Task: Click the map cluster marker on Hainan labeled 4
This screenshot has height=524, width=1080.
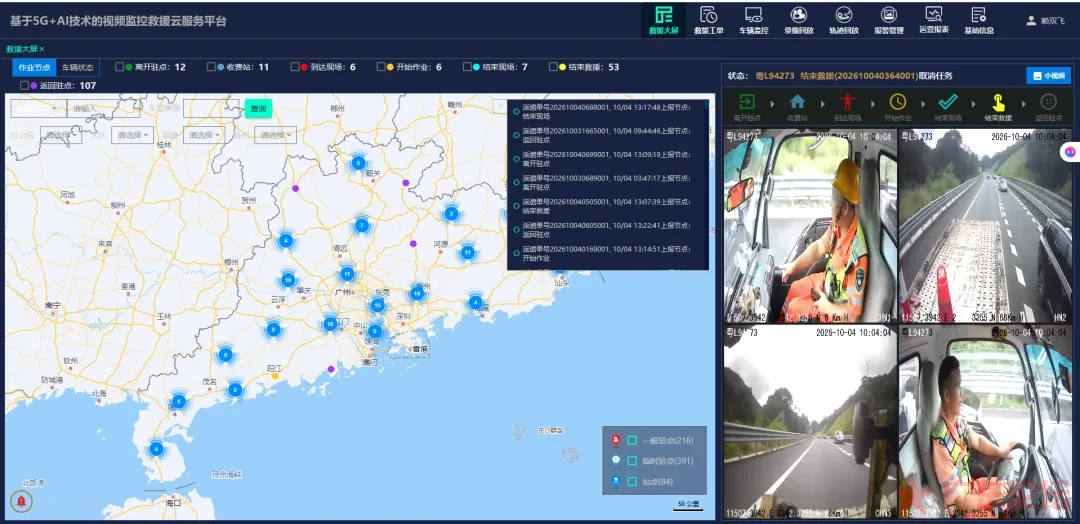Action: pyautogui.click(x=156, y=450)
